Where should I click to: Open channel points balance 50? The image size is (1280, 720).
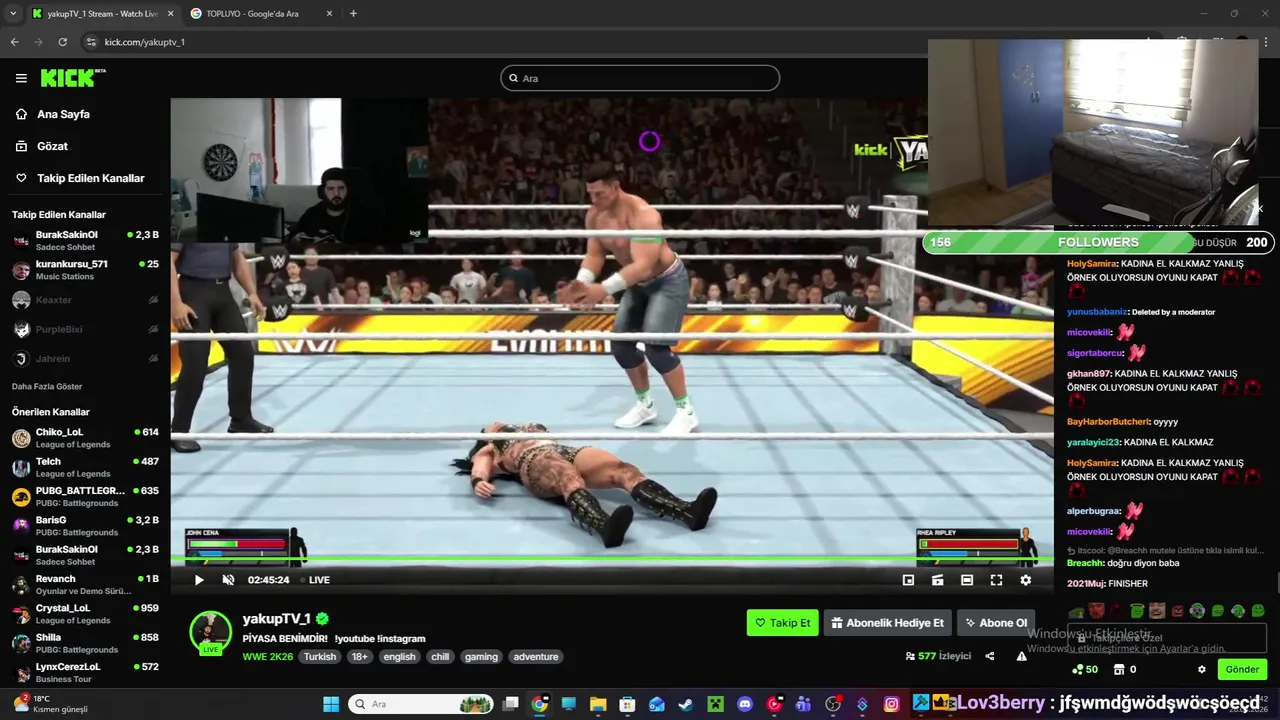pyautogui.click(x=1085, y=669)
